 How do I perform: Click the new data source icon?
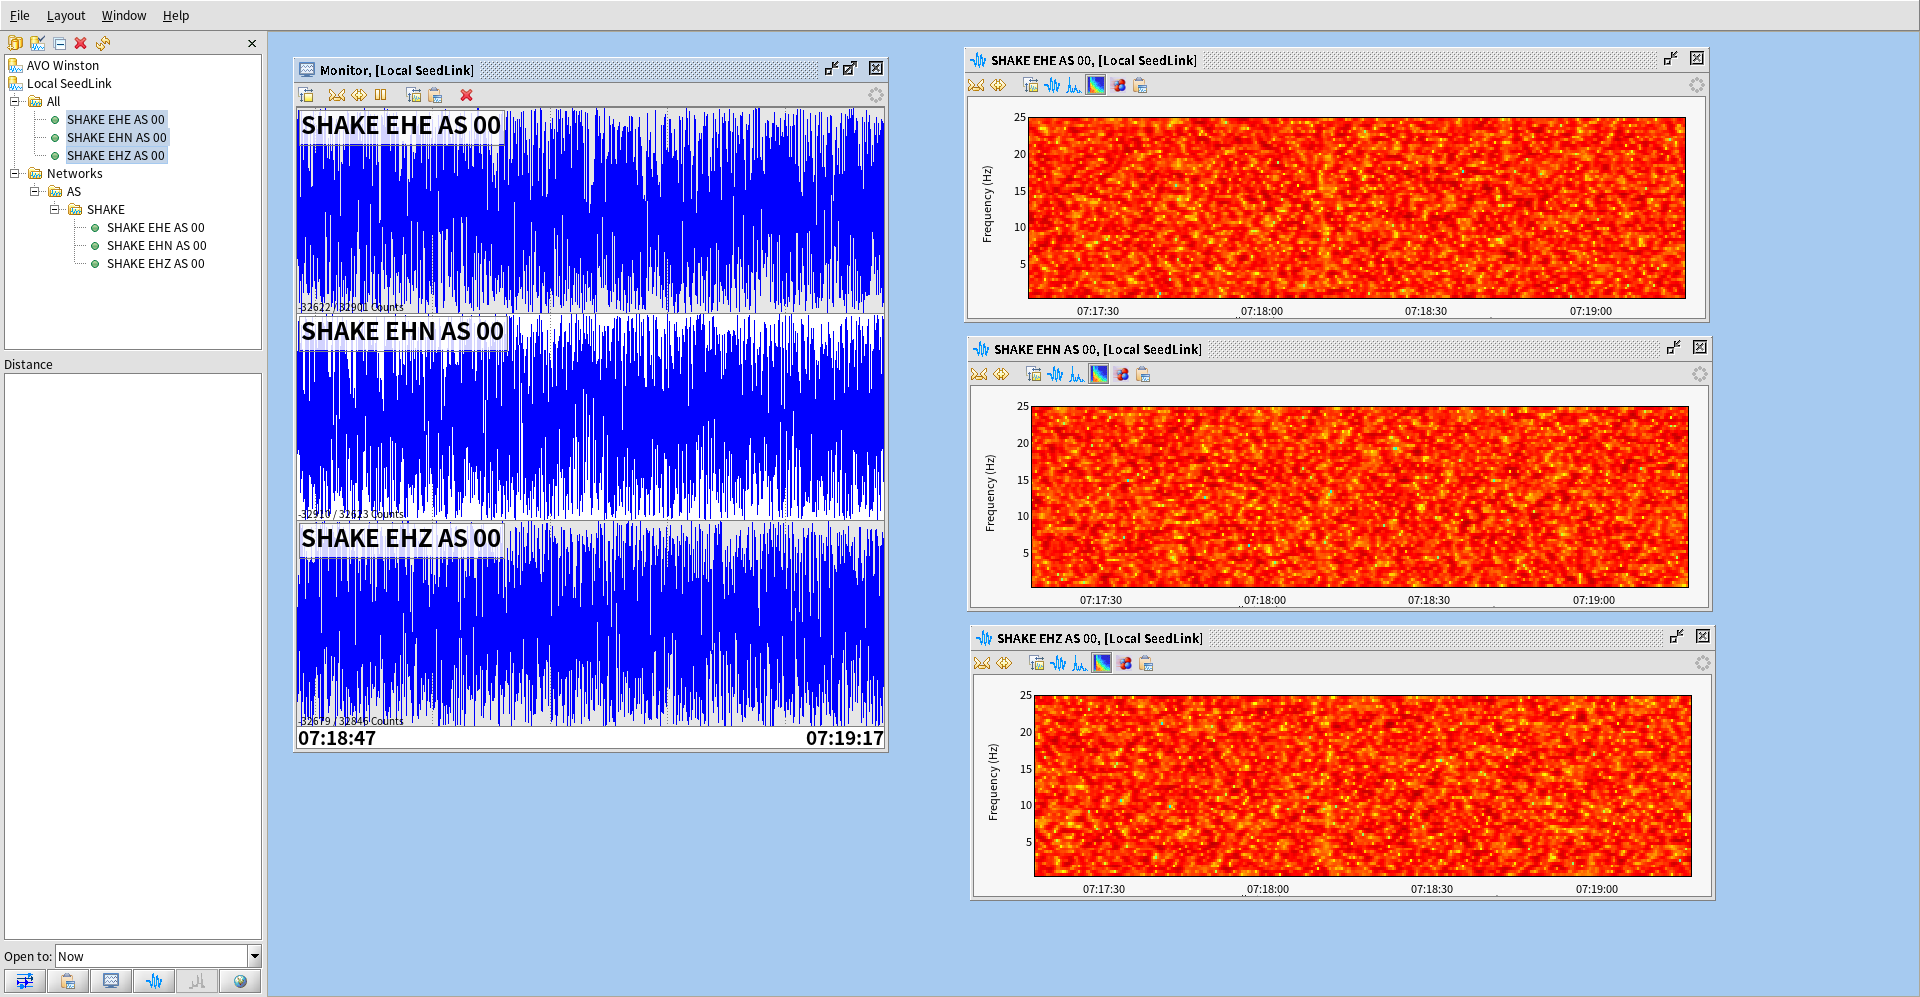pyautogui.click(x=15, y=43)
